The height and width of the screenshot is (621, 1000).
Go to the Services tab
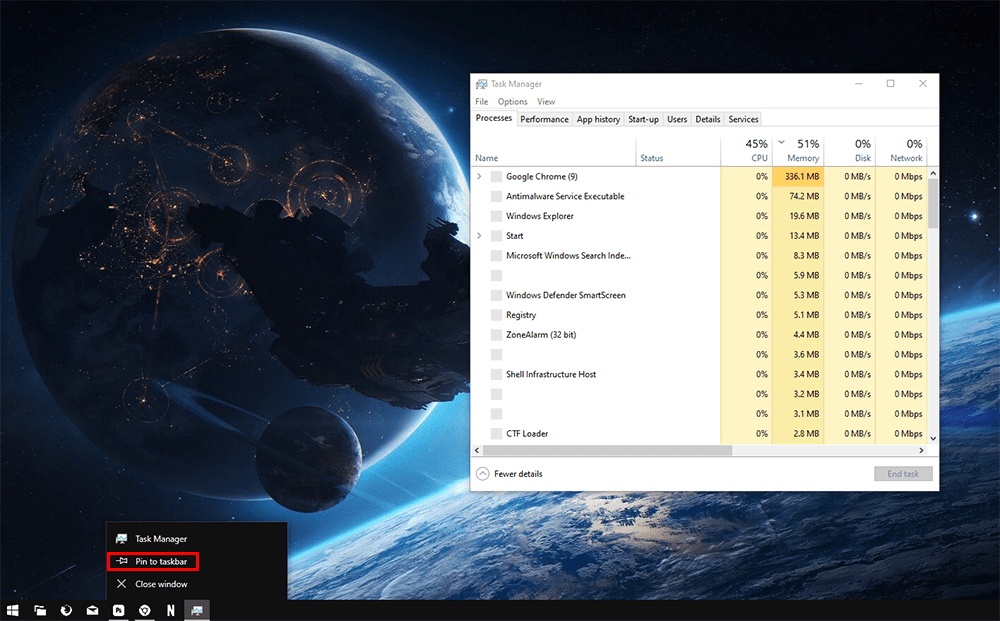[x=744, y=119]
